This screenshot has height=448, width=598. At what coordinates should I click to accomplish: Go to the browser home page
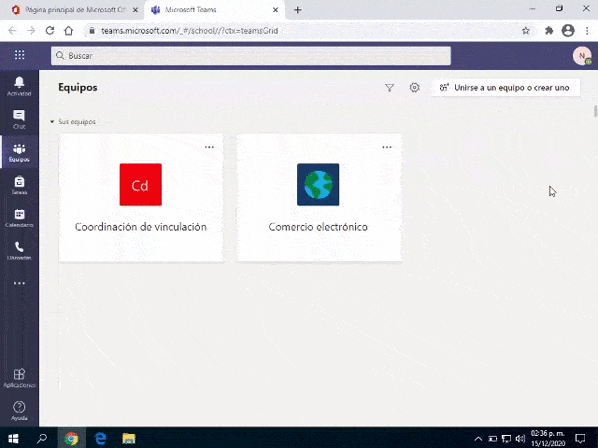click(x=68, y=31)
